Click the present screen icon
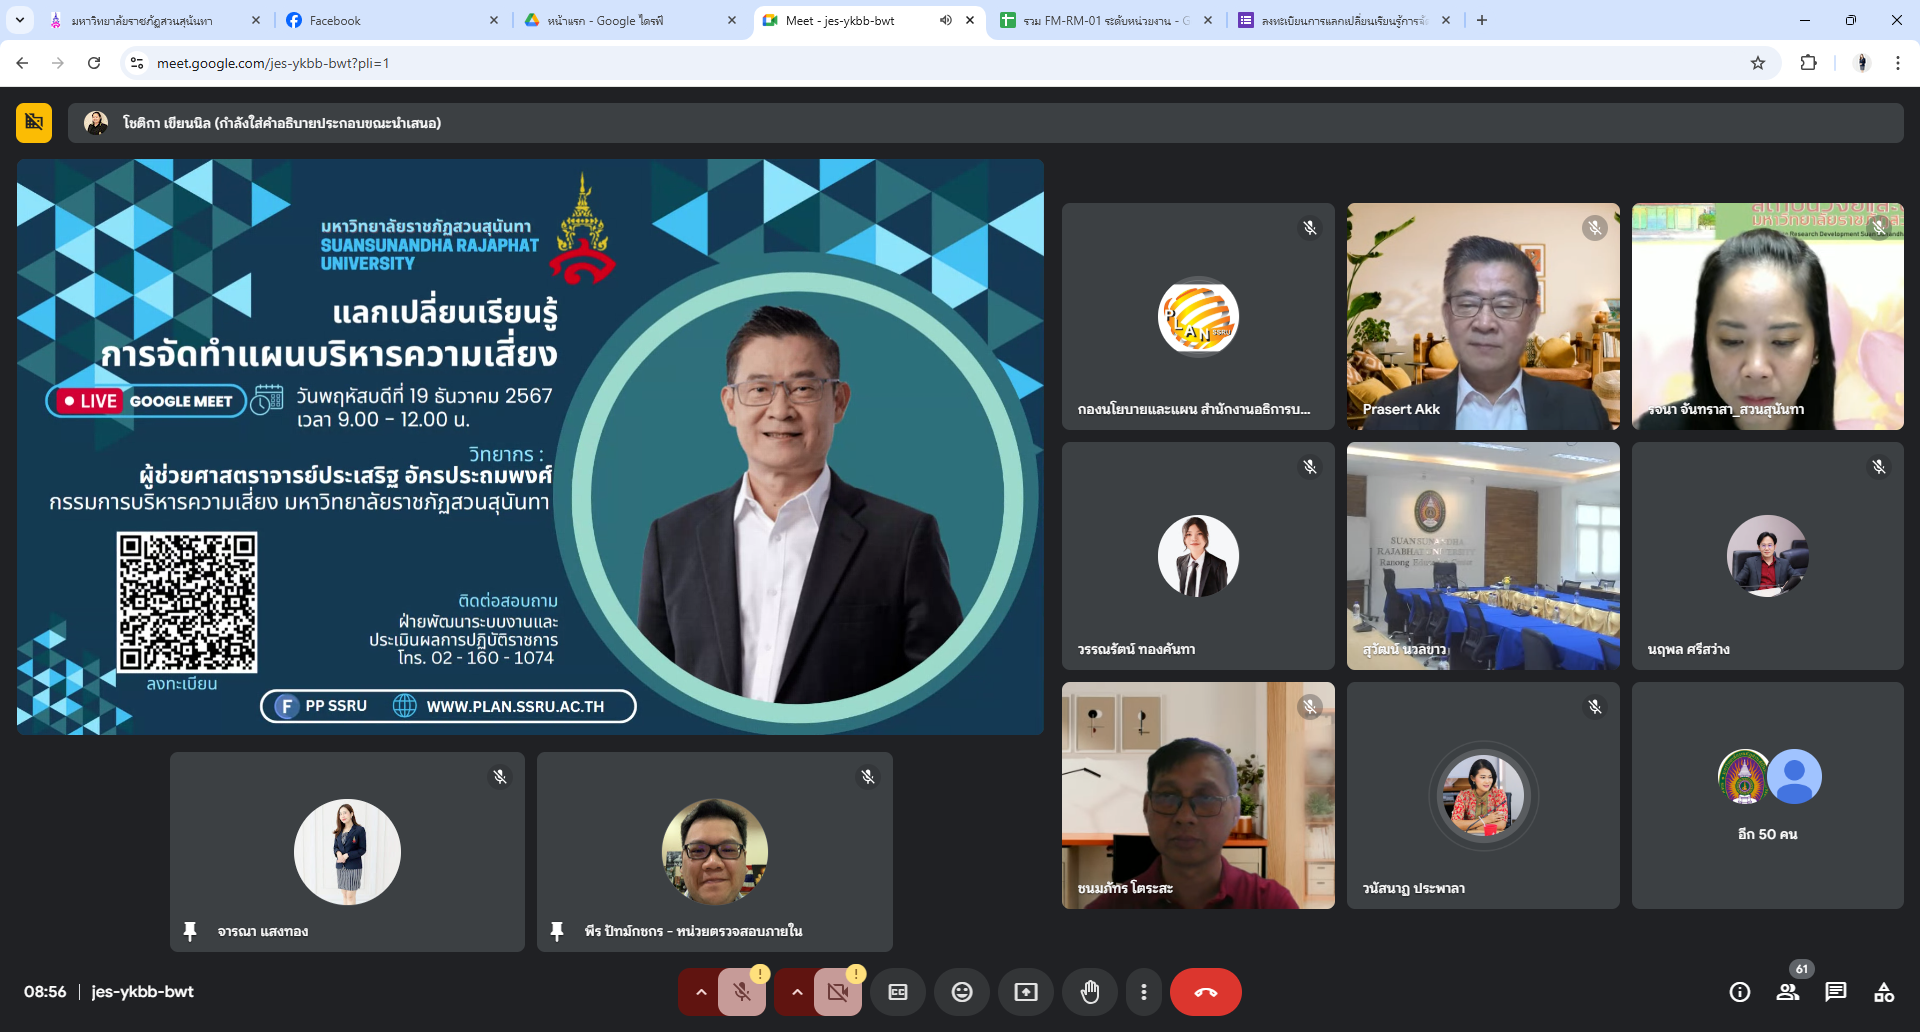Image resolution: width=1920 pixels, height=1032 pixels. [1025, 992]
